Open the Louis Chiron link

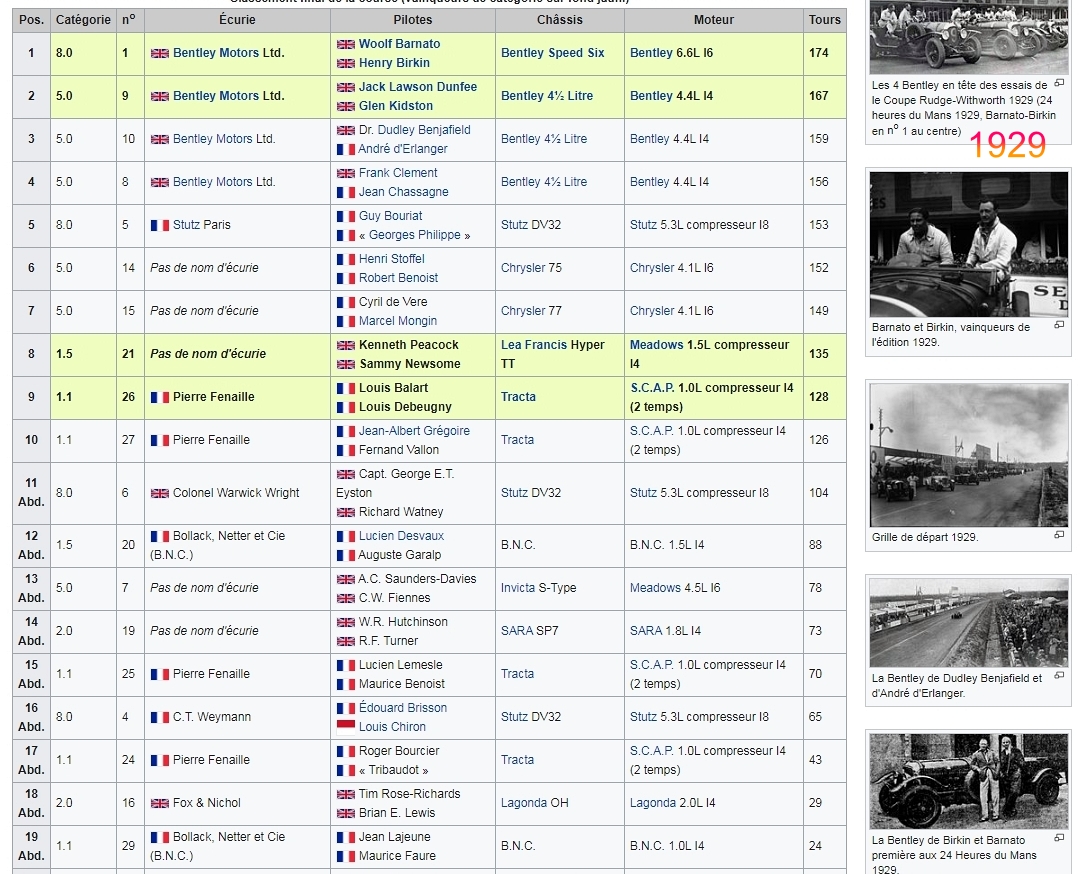tap(392, 727)
